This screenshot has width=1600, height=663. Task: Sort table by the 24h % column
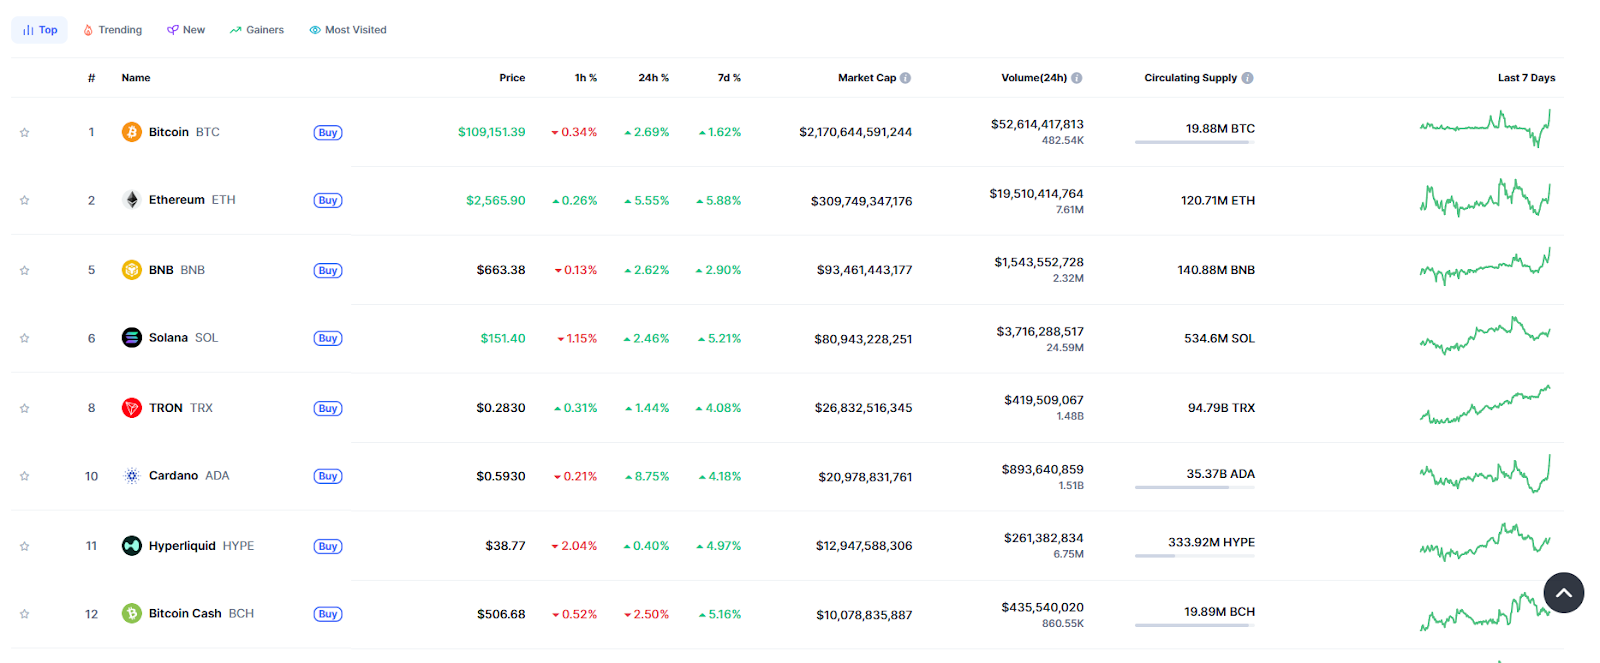[654, 78]
